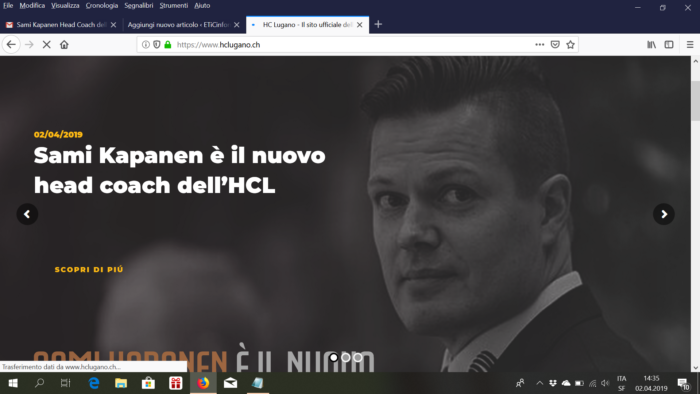Open the Firefox hamburger menu
This screenshot has height=394, width=700.
(x=690, y=45)
